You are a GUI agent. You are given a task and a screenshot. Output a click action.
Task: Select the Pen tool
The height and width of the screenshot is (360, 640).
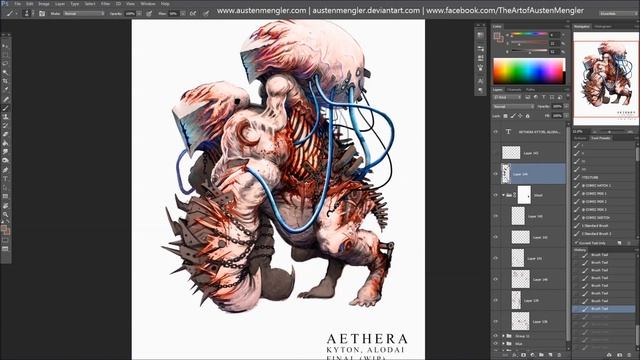tap(5, 170)
